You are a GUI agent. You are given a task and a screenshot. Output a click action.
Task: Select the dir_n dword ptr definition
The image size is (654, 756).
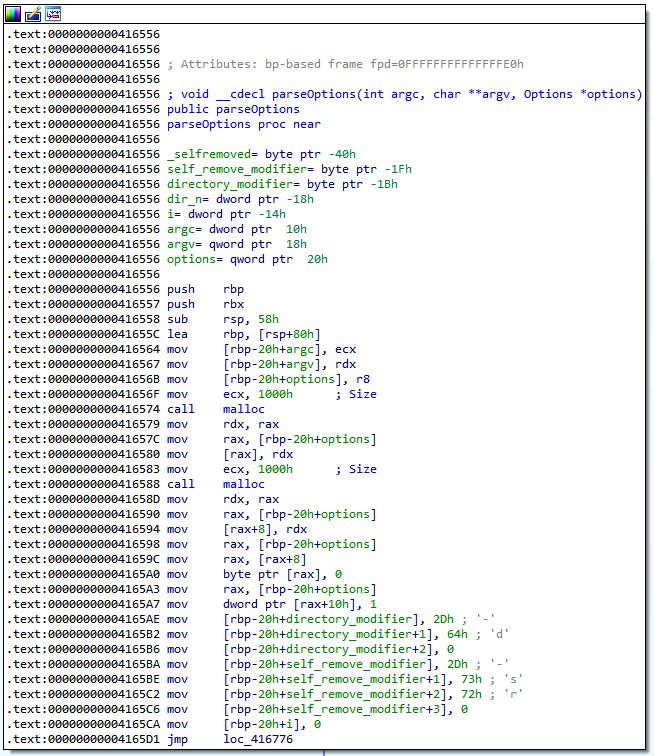coord(240,199)
